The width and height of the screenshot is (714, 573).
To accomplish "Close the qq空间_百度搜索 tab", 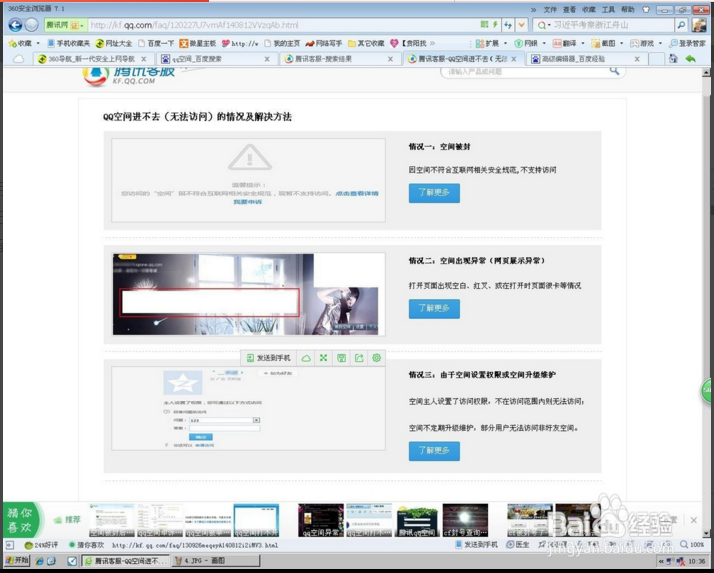I will (x=267, y=59).
